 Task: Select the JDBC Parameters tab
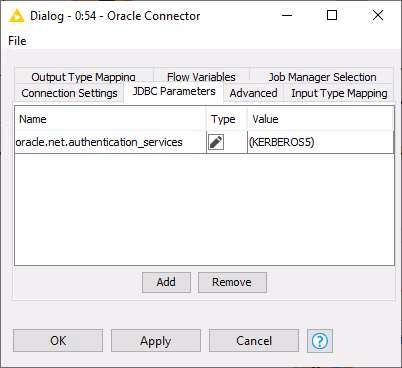[x=174, y=91]
